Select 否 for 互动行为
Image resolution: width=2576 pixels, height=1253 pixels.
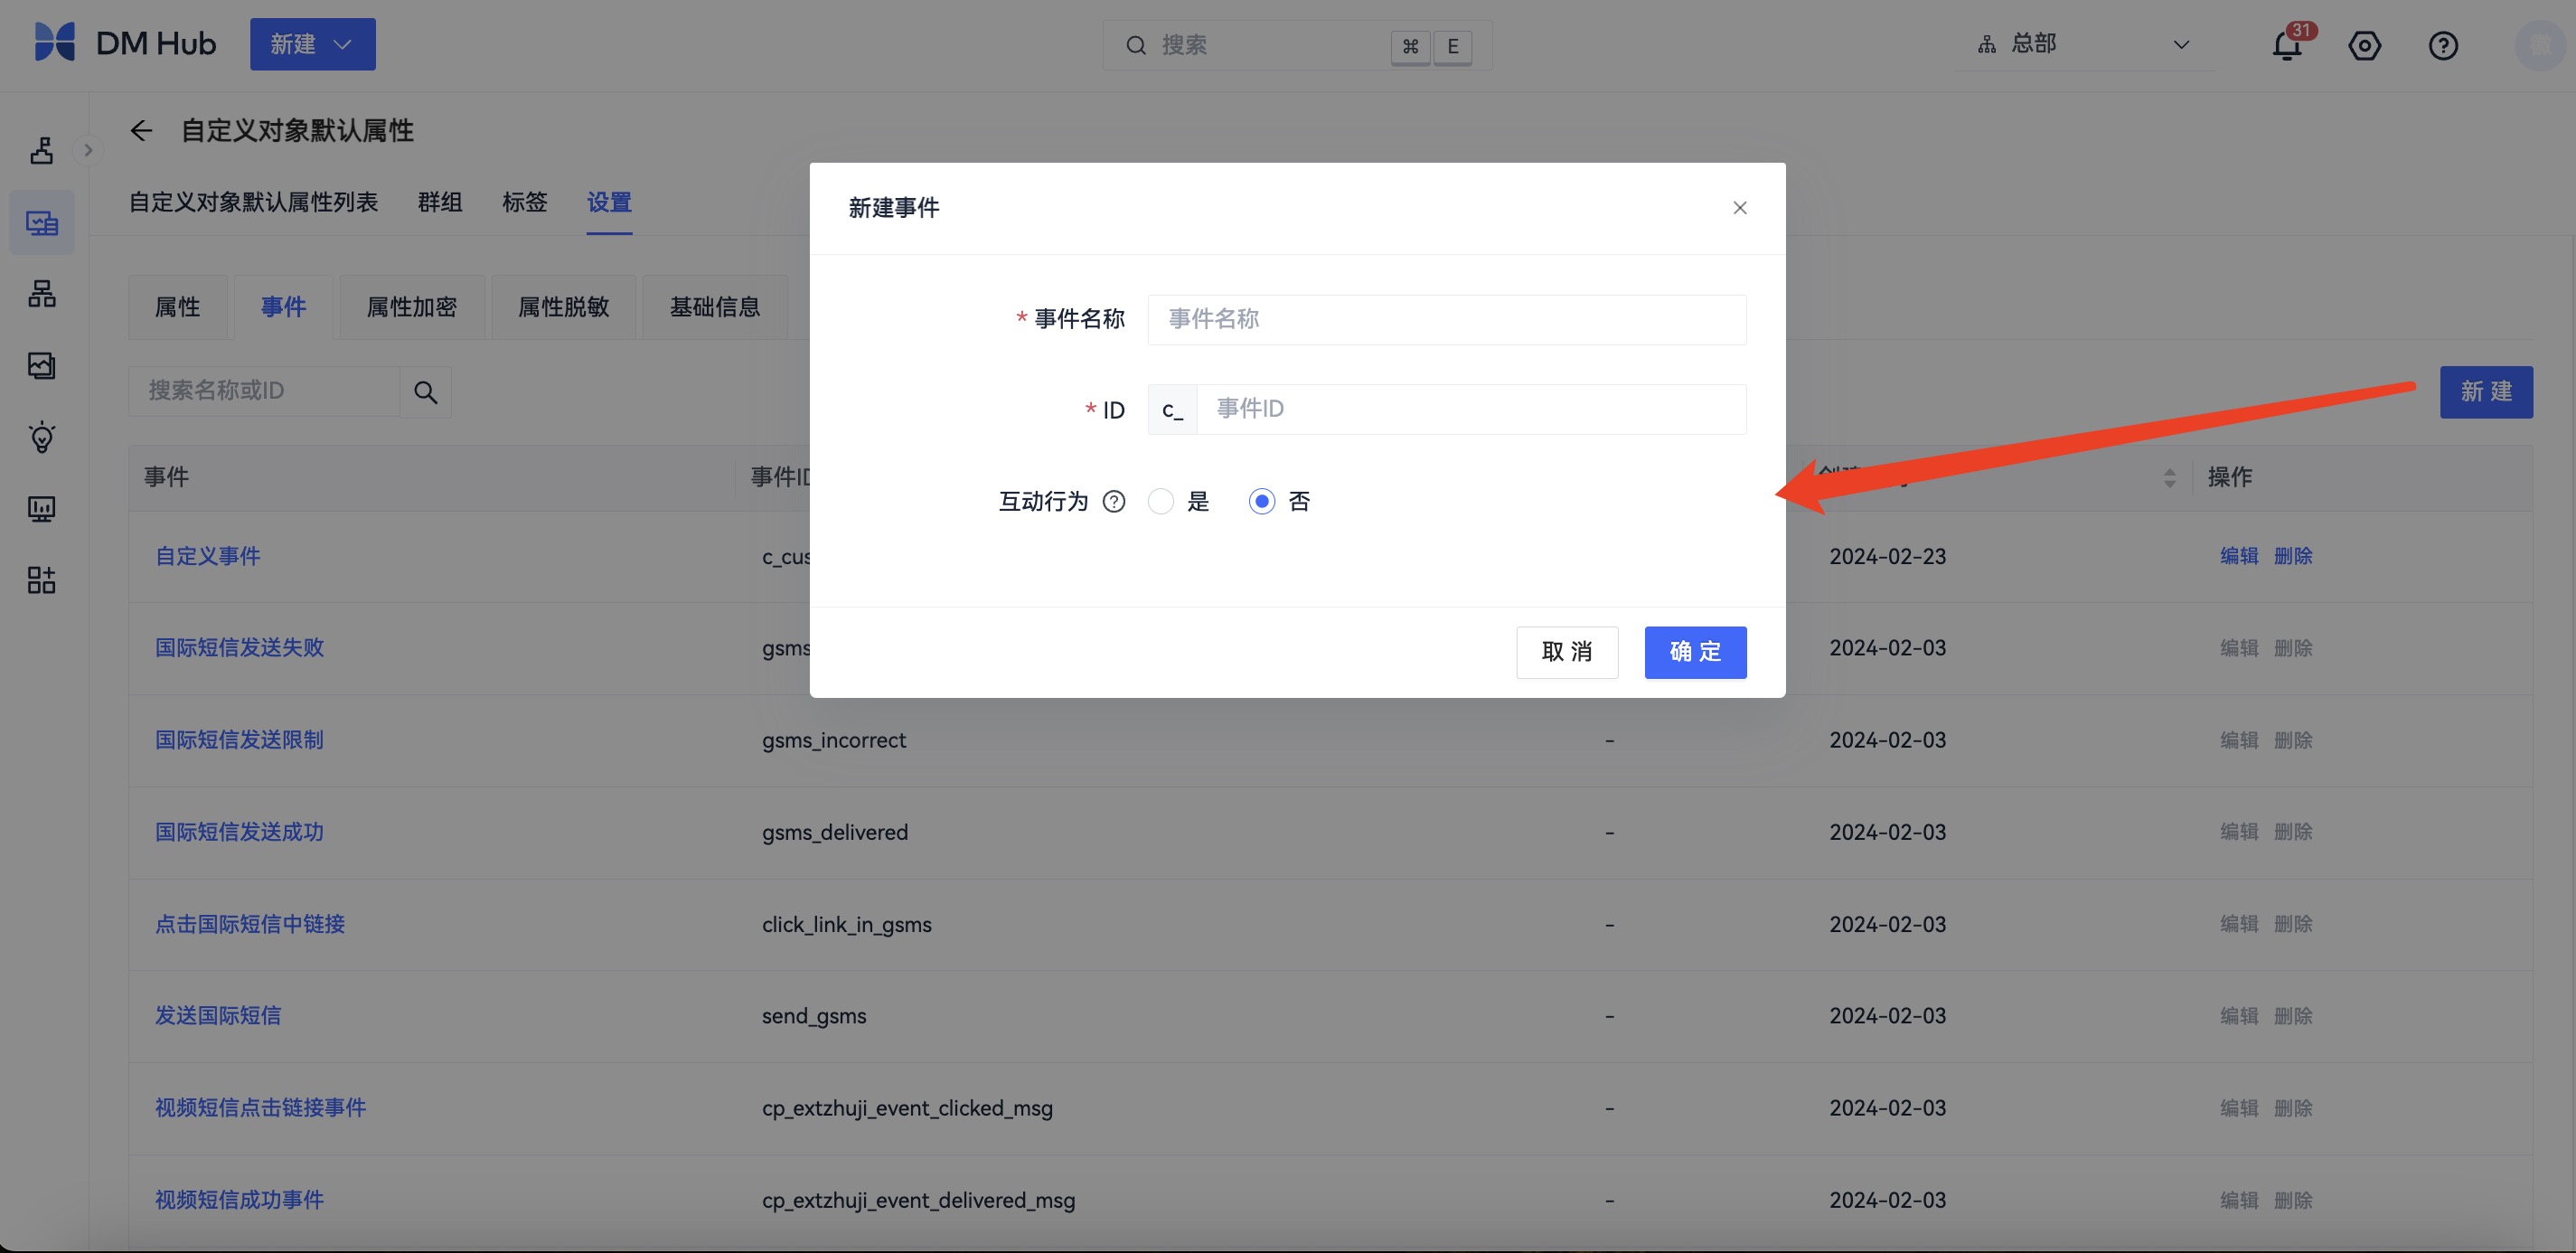pos(1262,502)
